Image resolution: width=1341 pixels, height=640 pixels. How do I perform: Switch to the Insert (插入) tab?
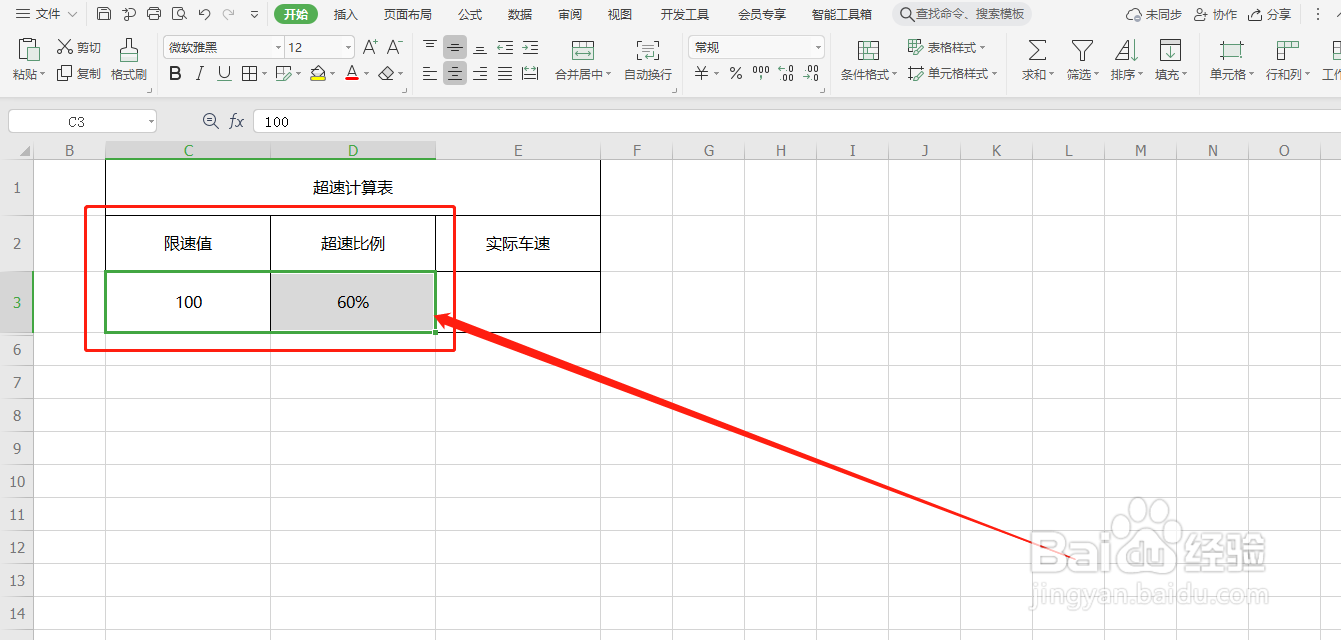(x=346, y=14)
